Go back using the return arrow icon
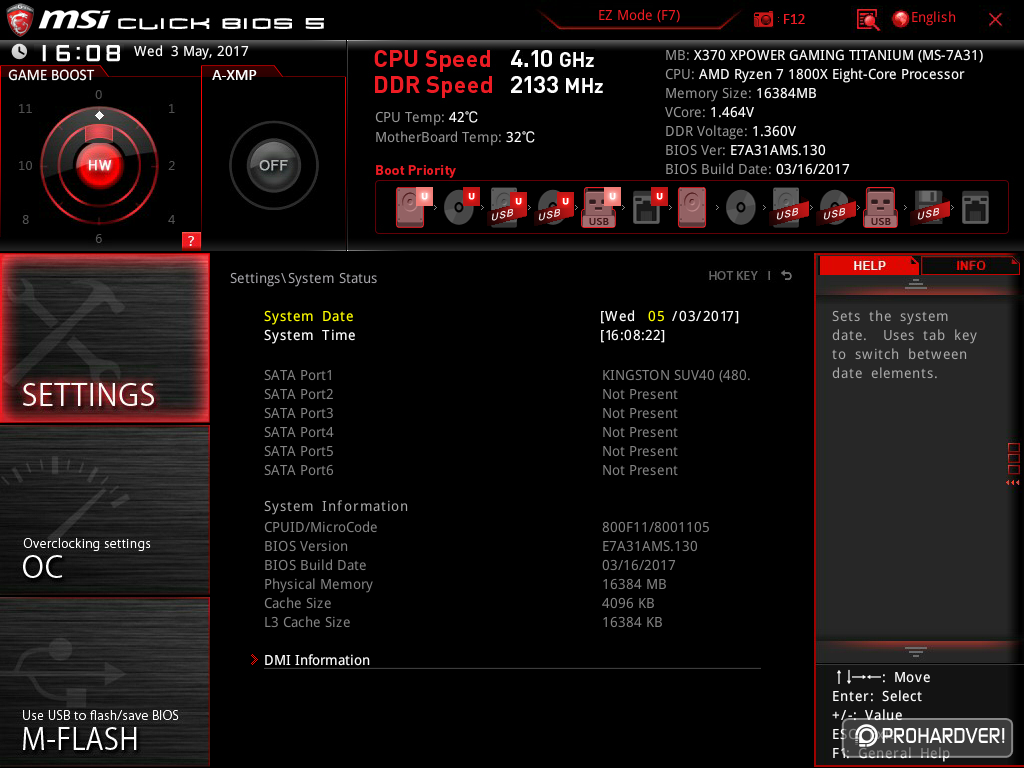Screen dimensions: 1024x768 tap(787, 276)
